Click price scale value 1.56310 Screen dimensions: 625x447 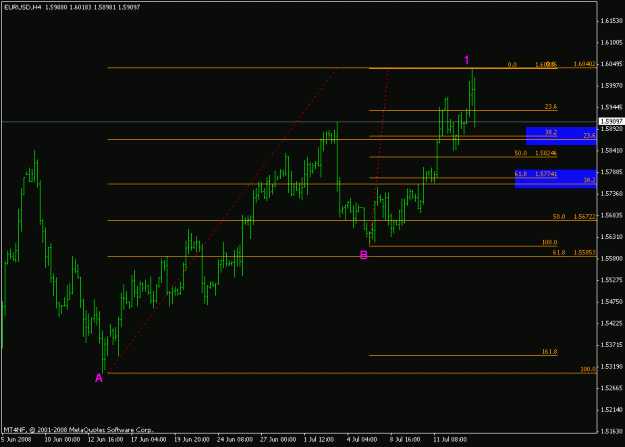click(x=611, y=237)
